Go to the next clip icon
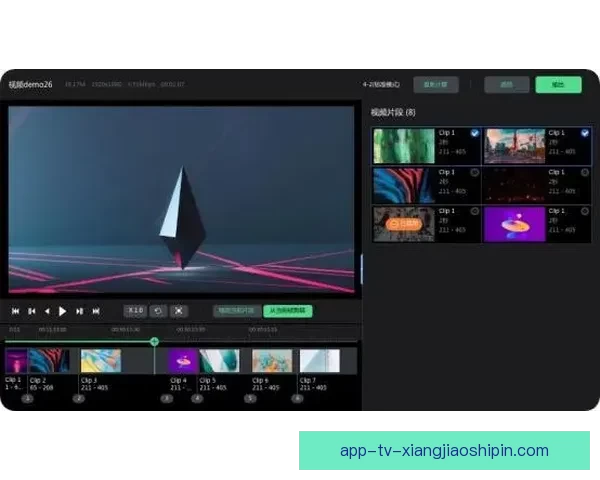This screenshot has width=600, height=480. 80,311
